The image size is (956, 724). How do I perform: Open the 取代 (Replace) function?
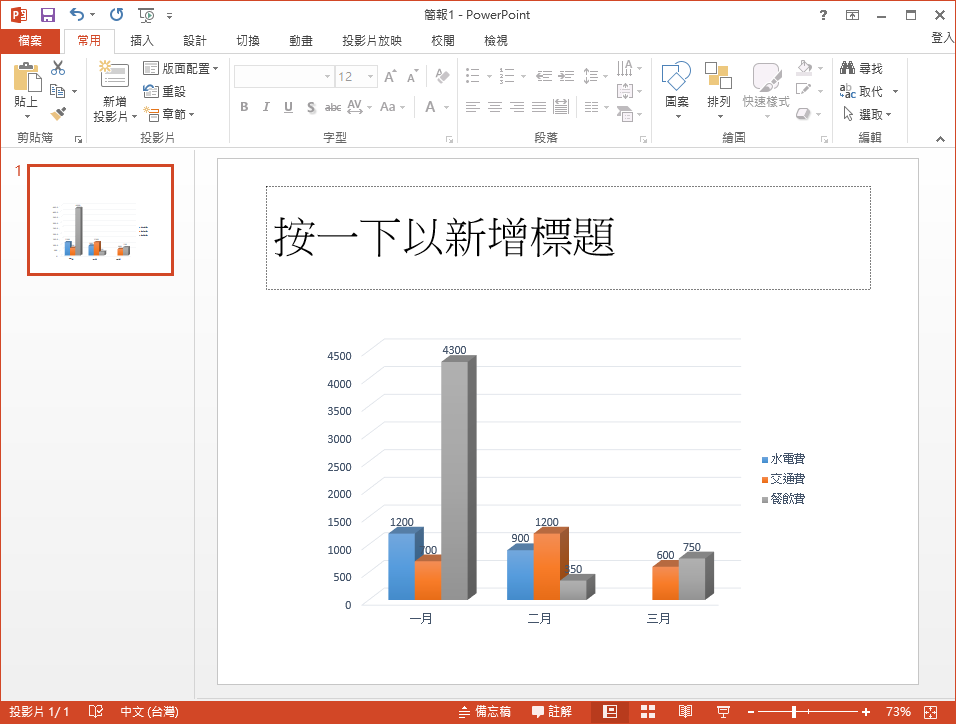coord(864,90)
